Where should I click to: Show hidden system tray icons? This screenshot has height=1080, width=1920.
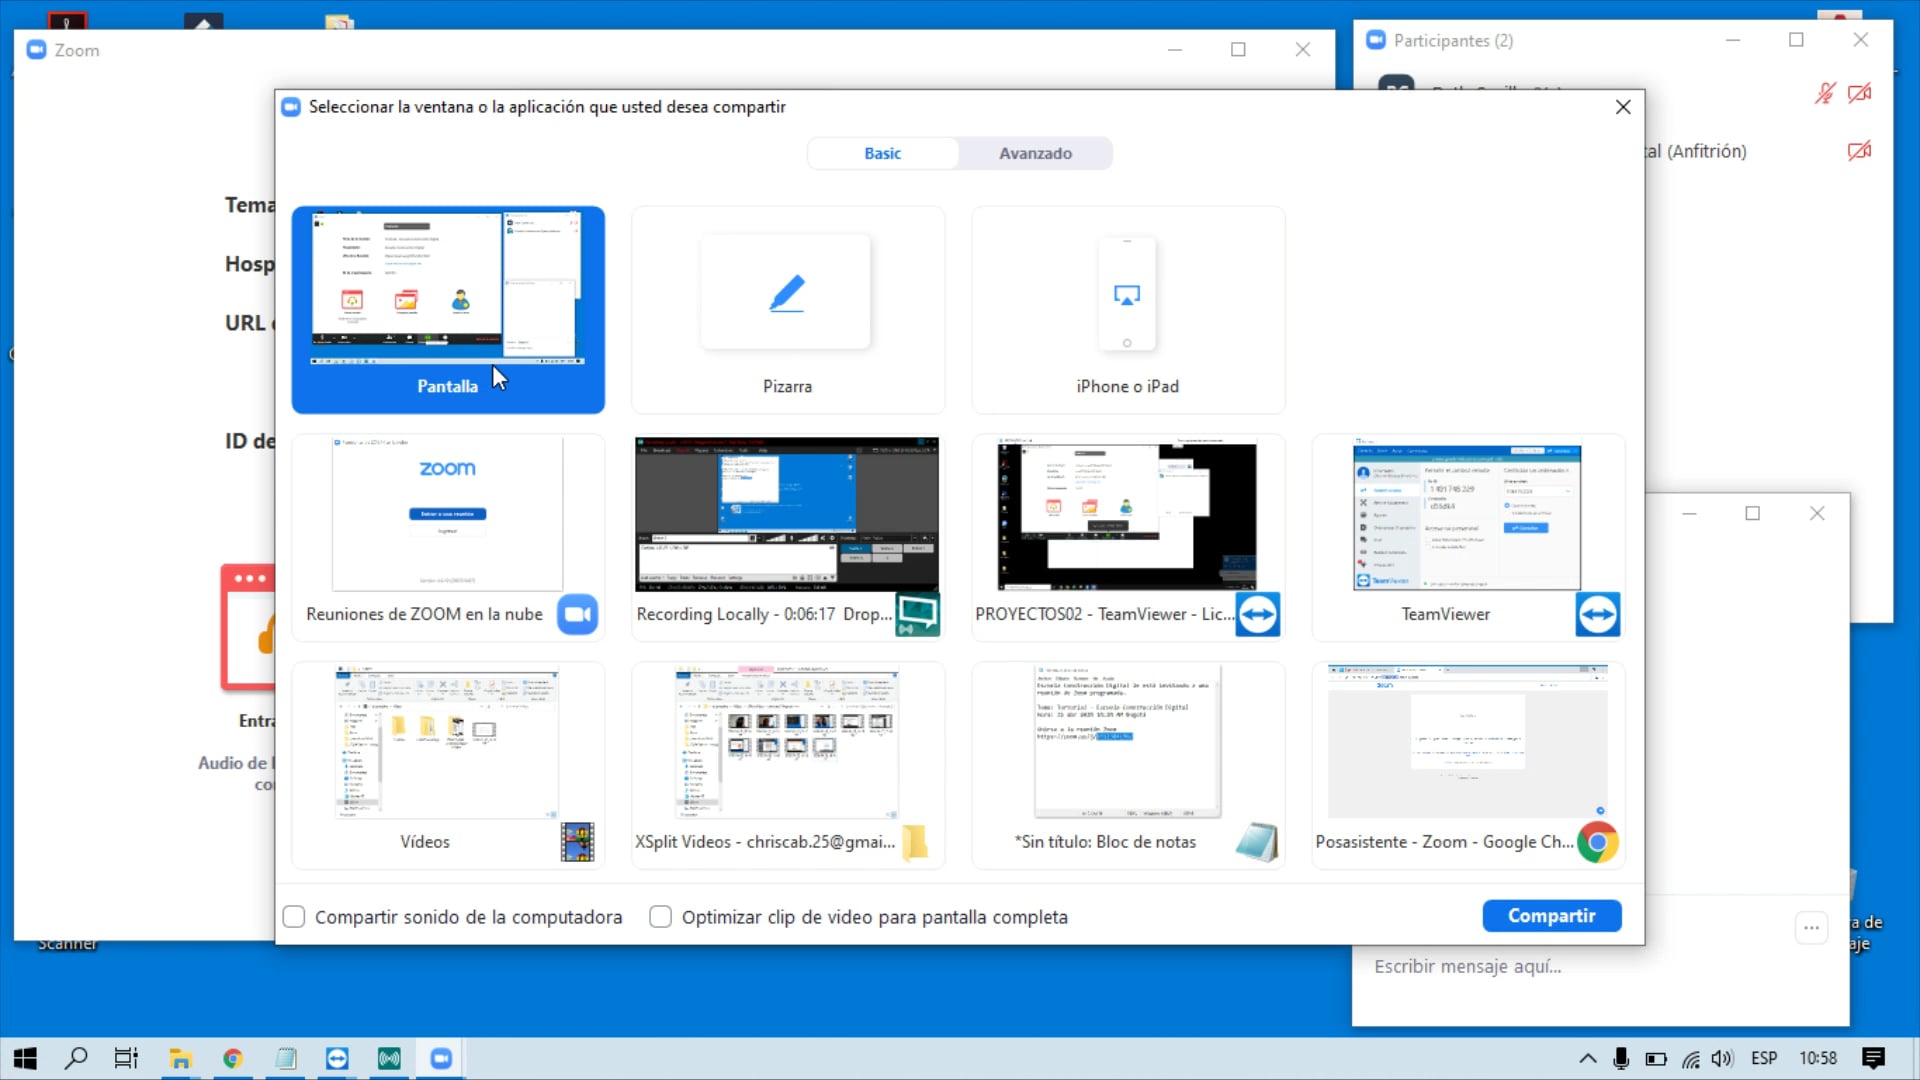(x=1587, y=1058)
